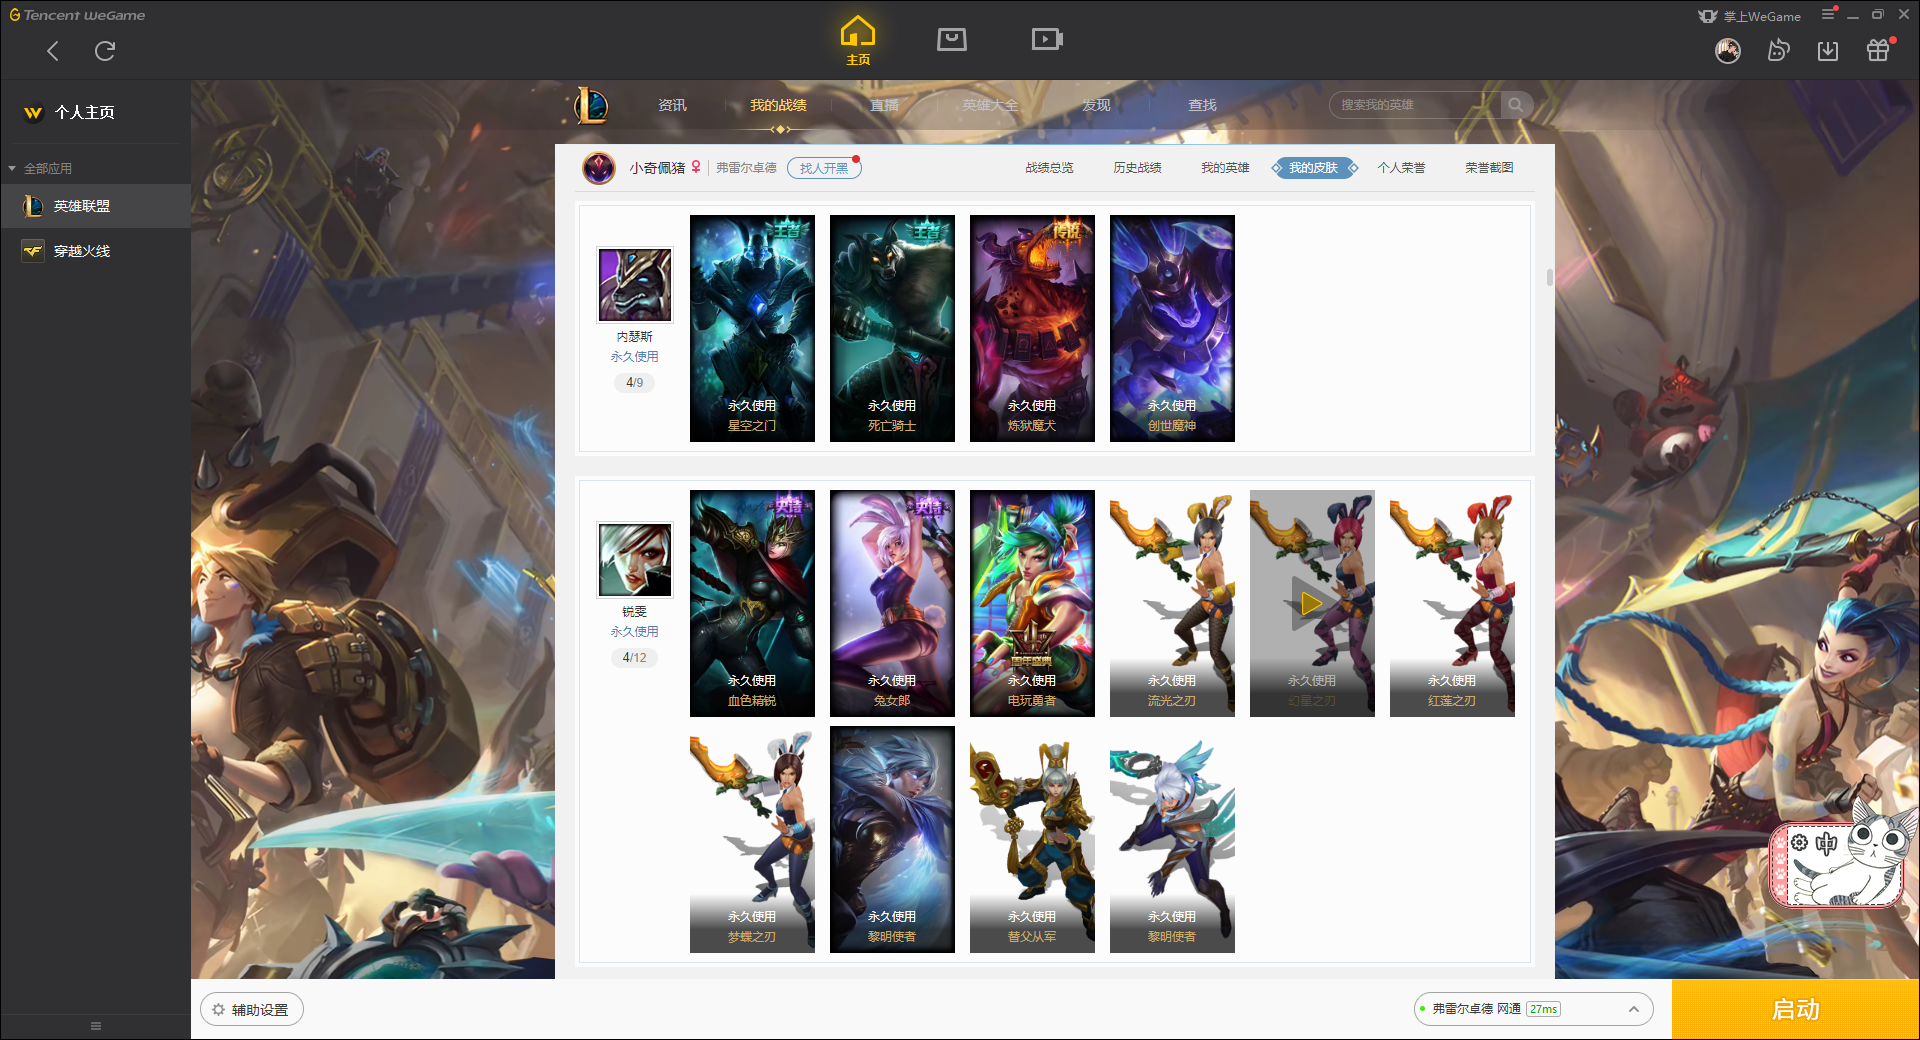
Task: Open the 星空之门 skin card
Action: [x=752, y=328]
